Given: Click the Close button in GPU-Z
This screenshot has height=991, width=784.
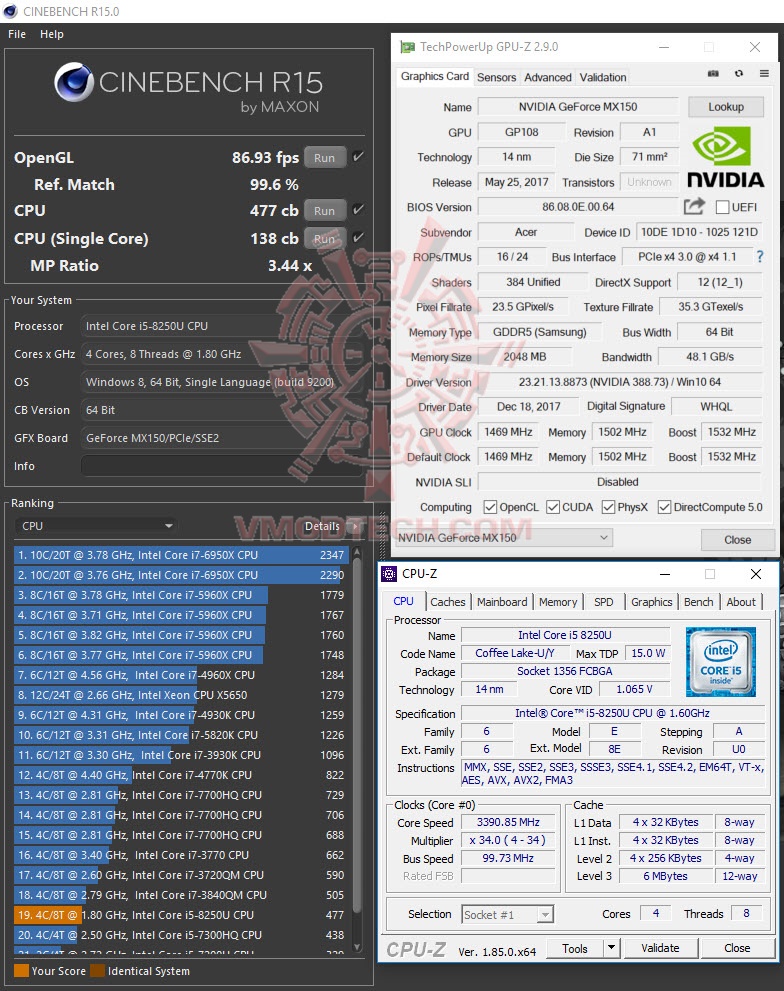Looking at the screenshot, I should pos(737,540).
